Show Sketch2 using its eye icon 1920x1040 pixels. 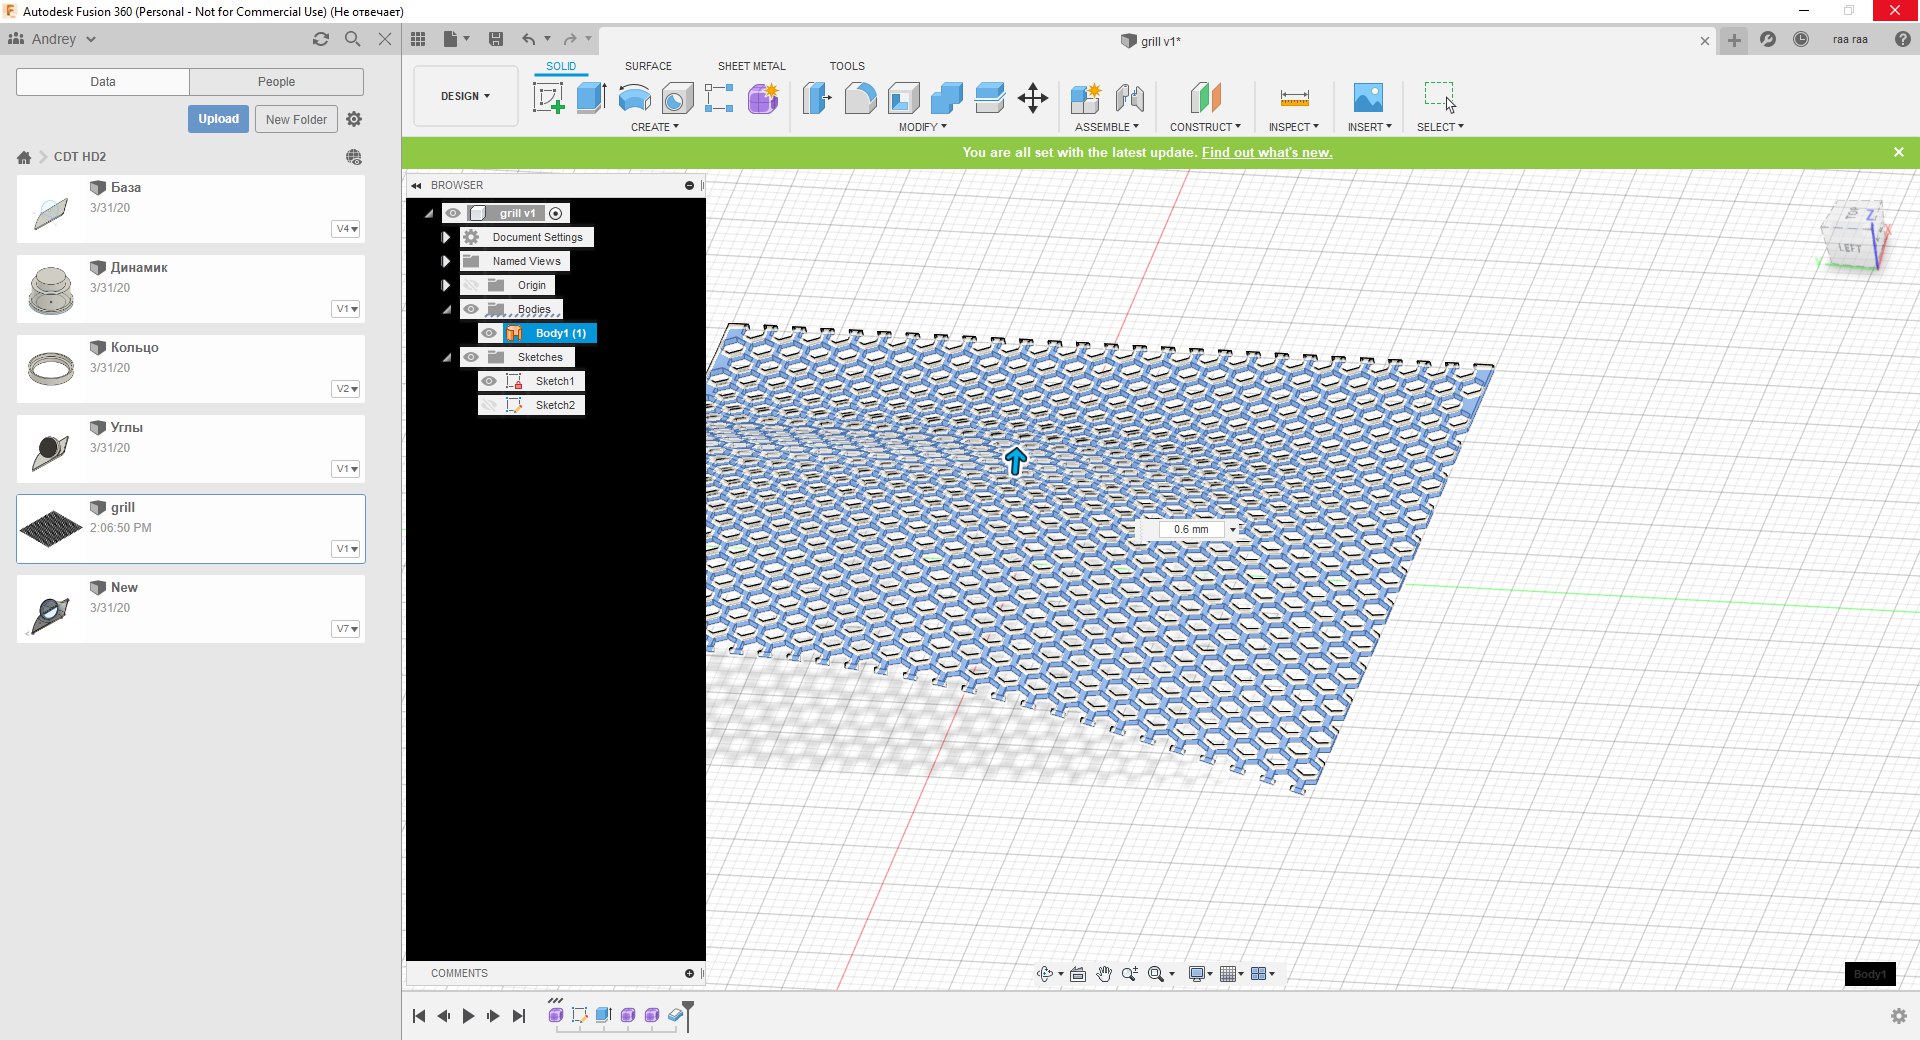coord(489,405)
